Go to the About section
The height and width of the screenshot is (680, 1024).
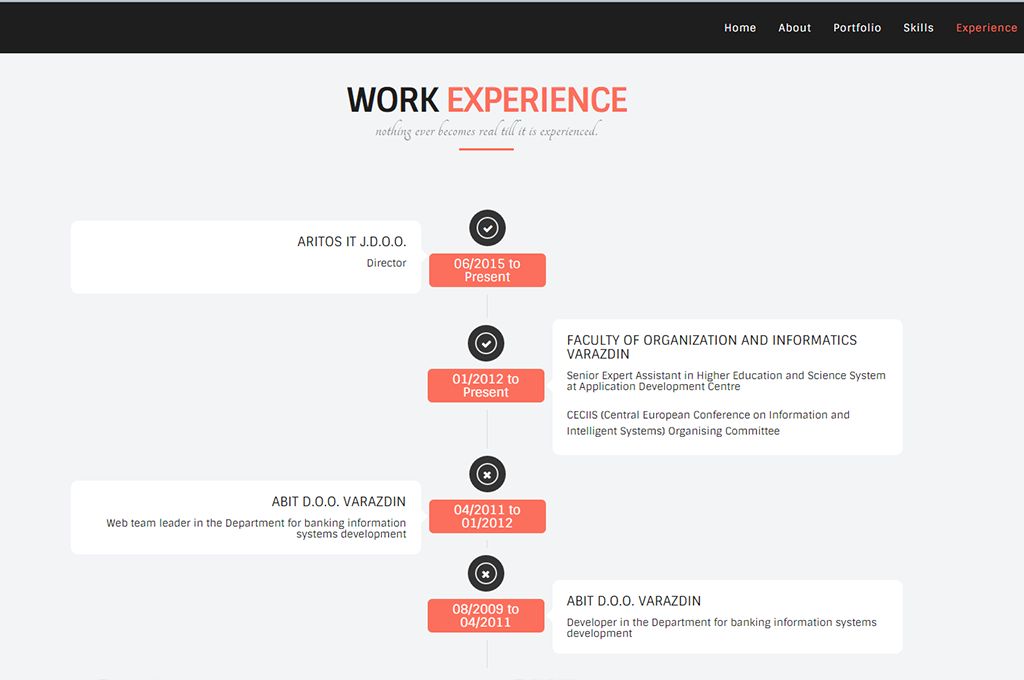pos(795,28)
